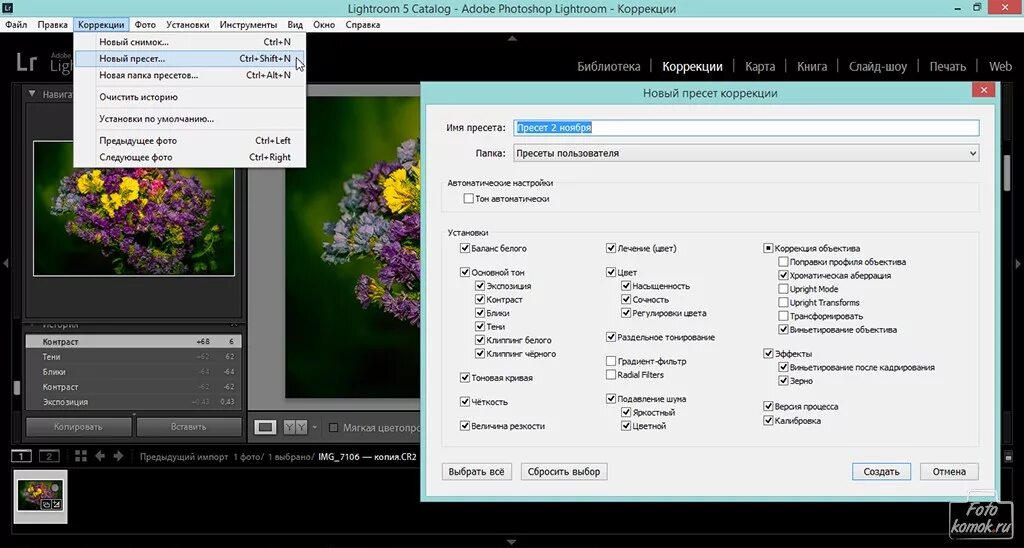Click the adjustments badge on filmstrip thumbnail
The image size is (1024, 548).
click(x=57, y=504)
